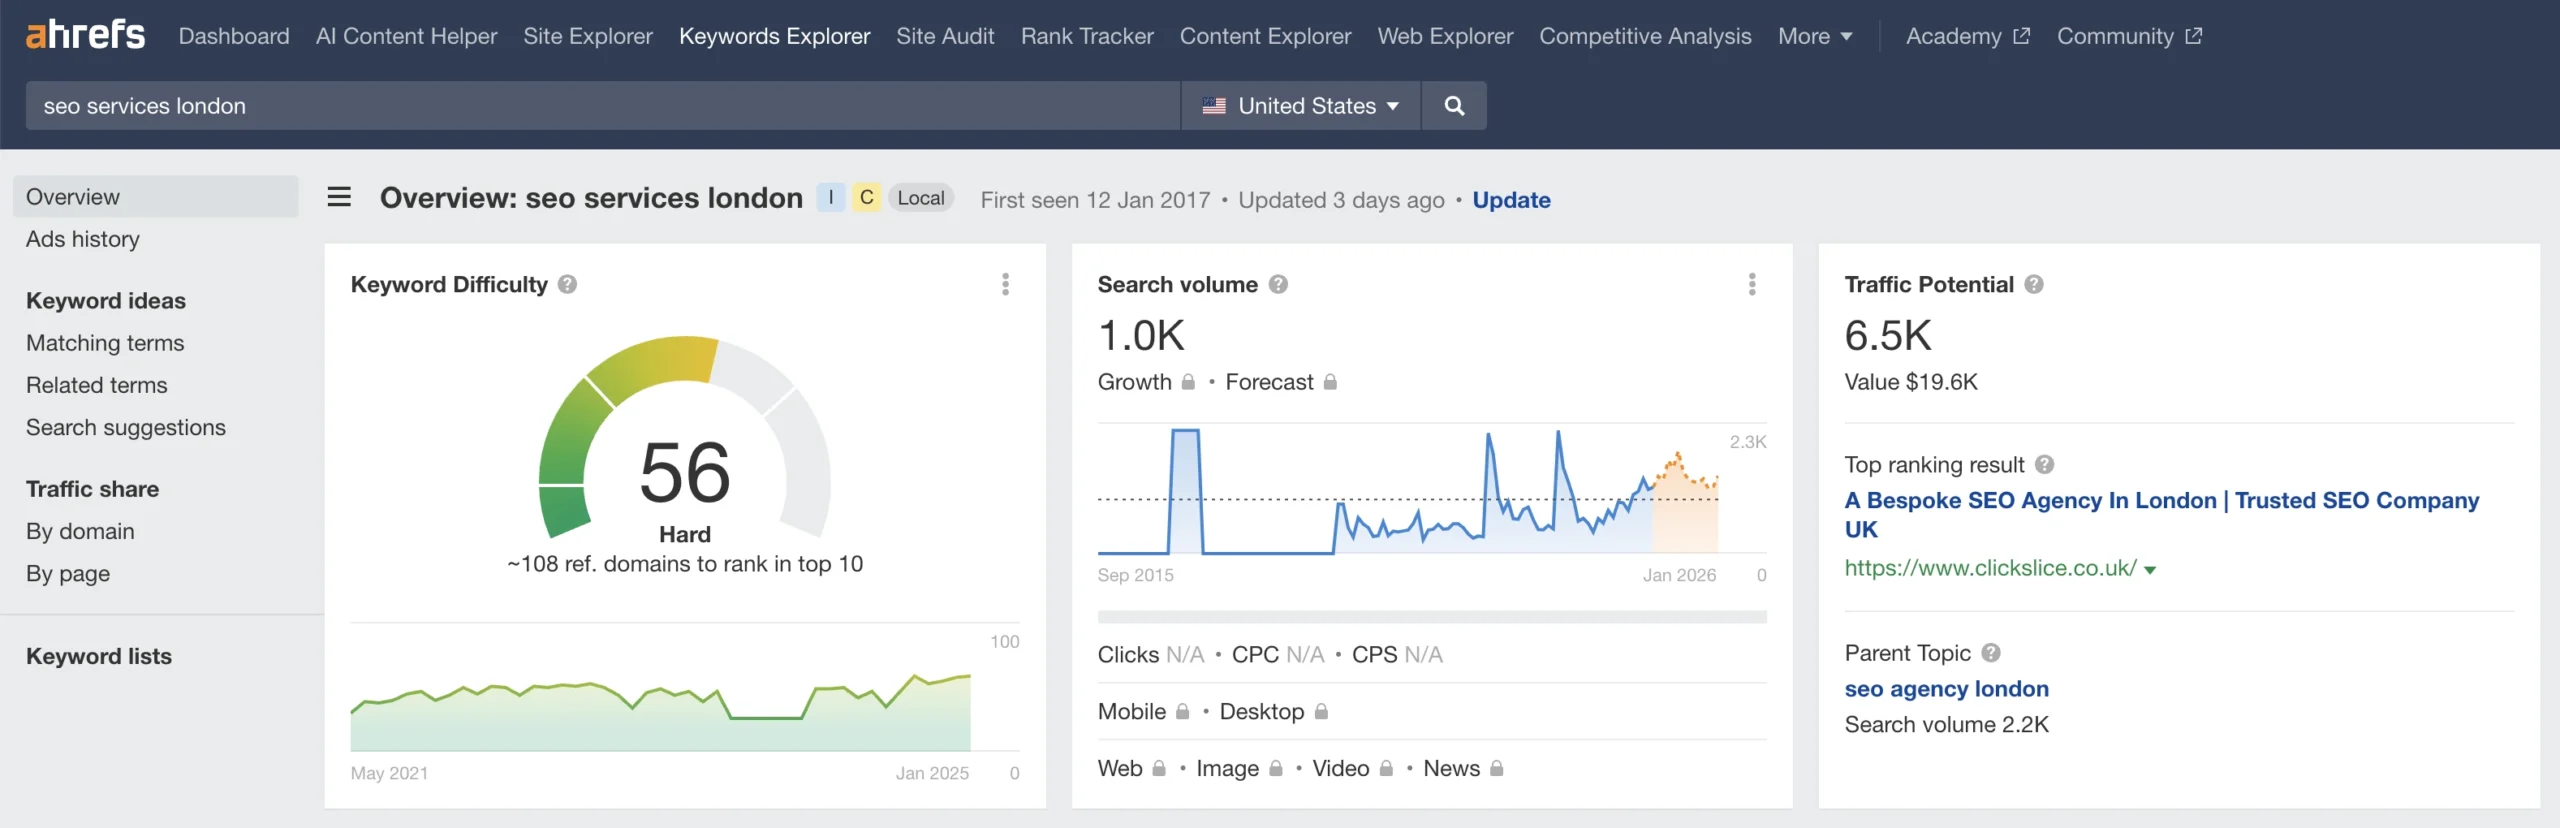Click the Image lock icon

[1276, 769]
